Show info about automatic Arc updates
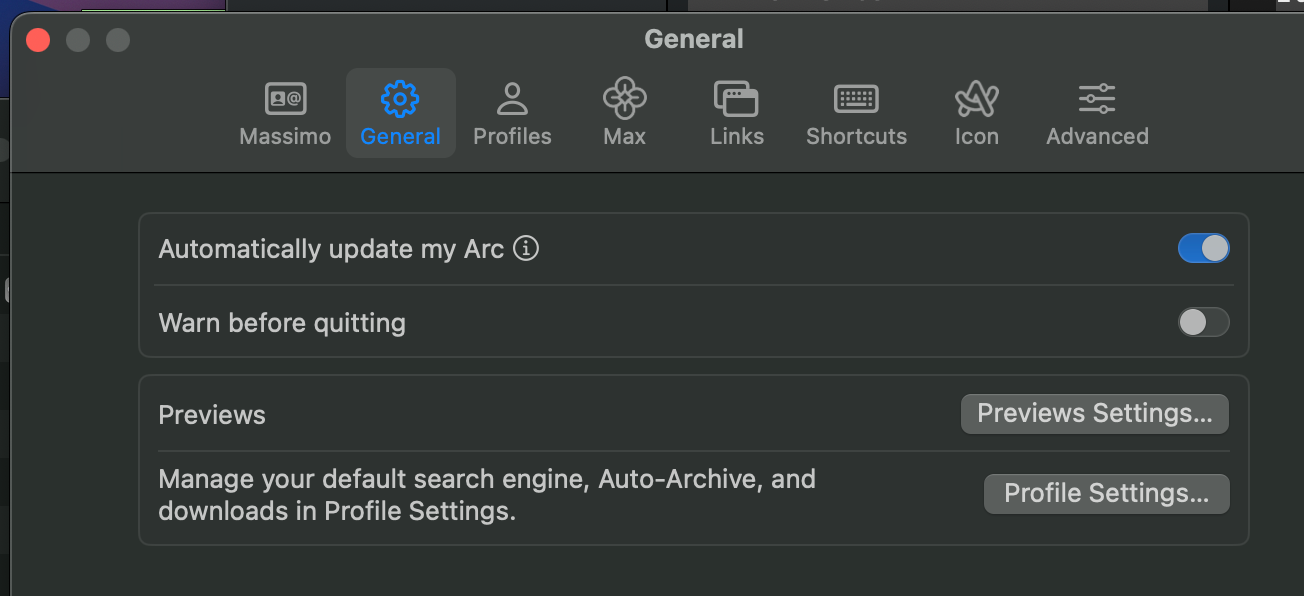 526,248
